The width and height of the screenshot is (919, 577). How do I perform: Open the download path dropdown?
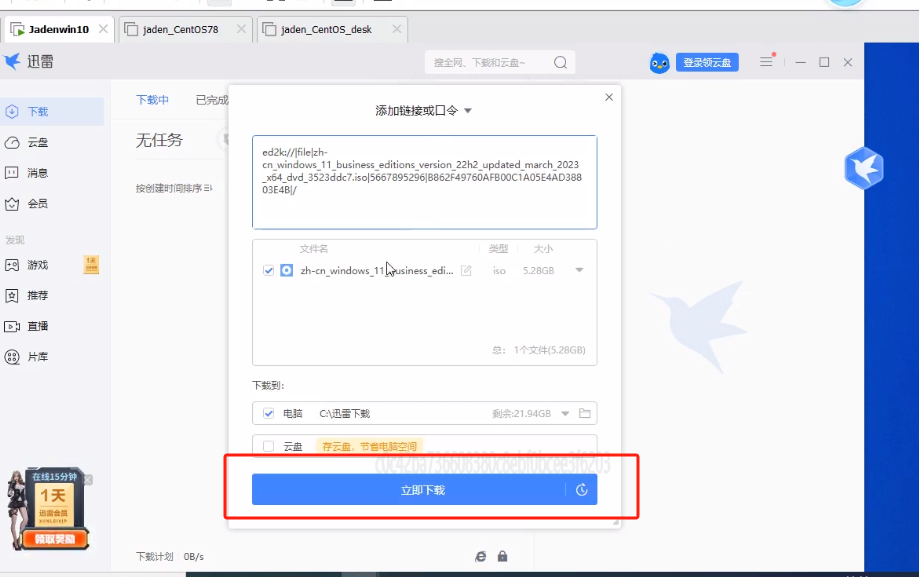565,413
